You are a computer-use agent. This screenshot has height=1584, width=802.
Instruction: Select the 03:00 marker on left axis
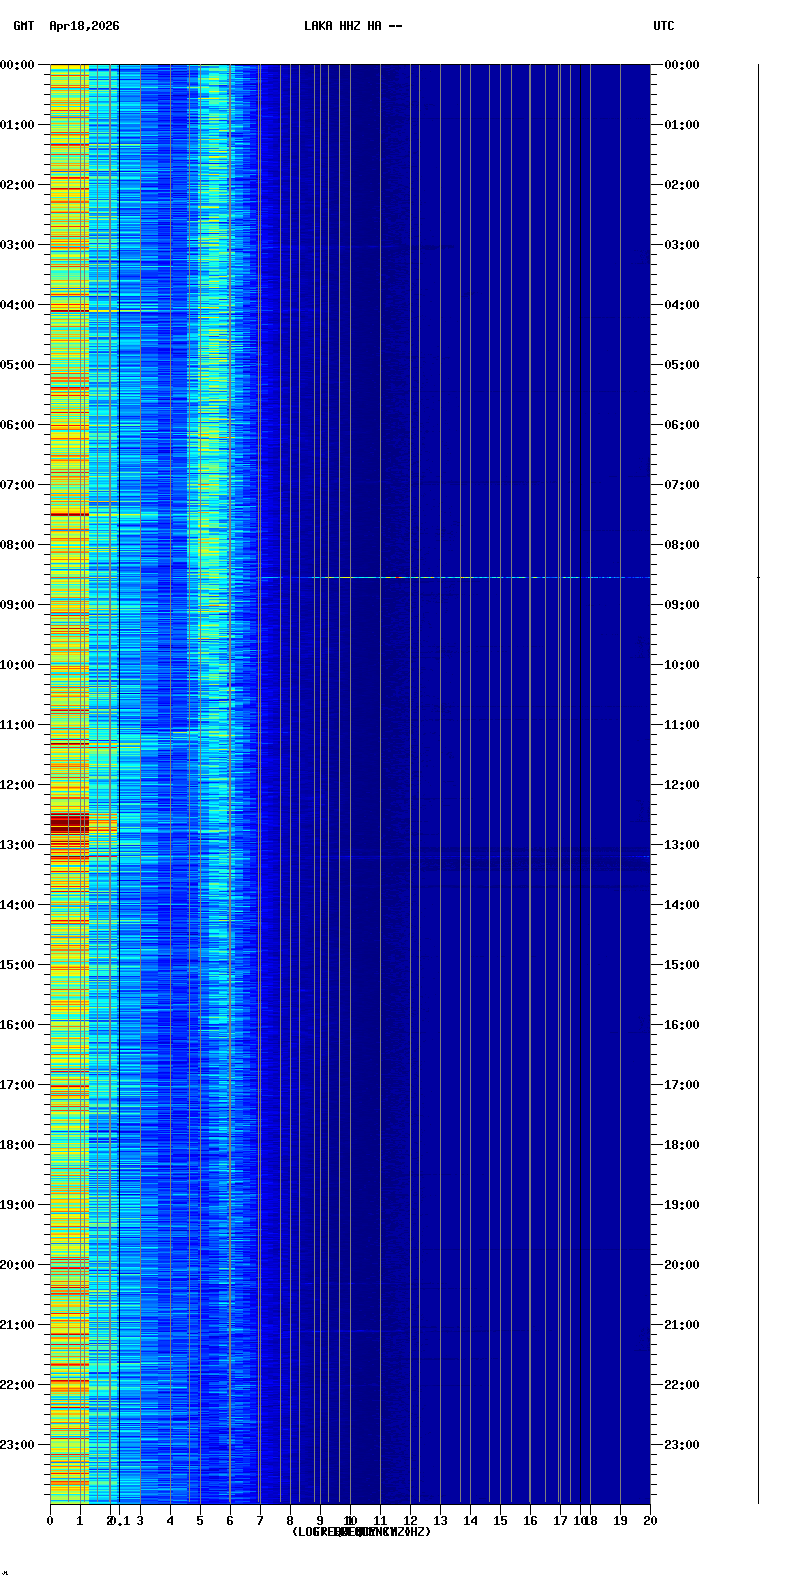(18, 245)
